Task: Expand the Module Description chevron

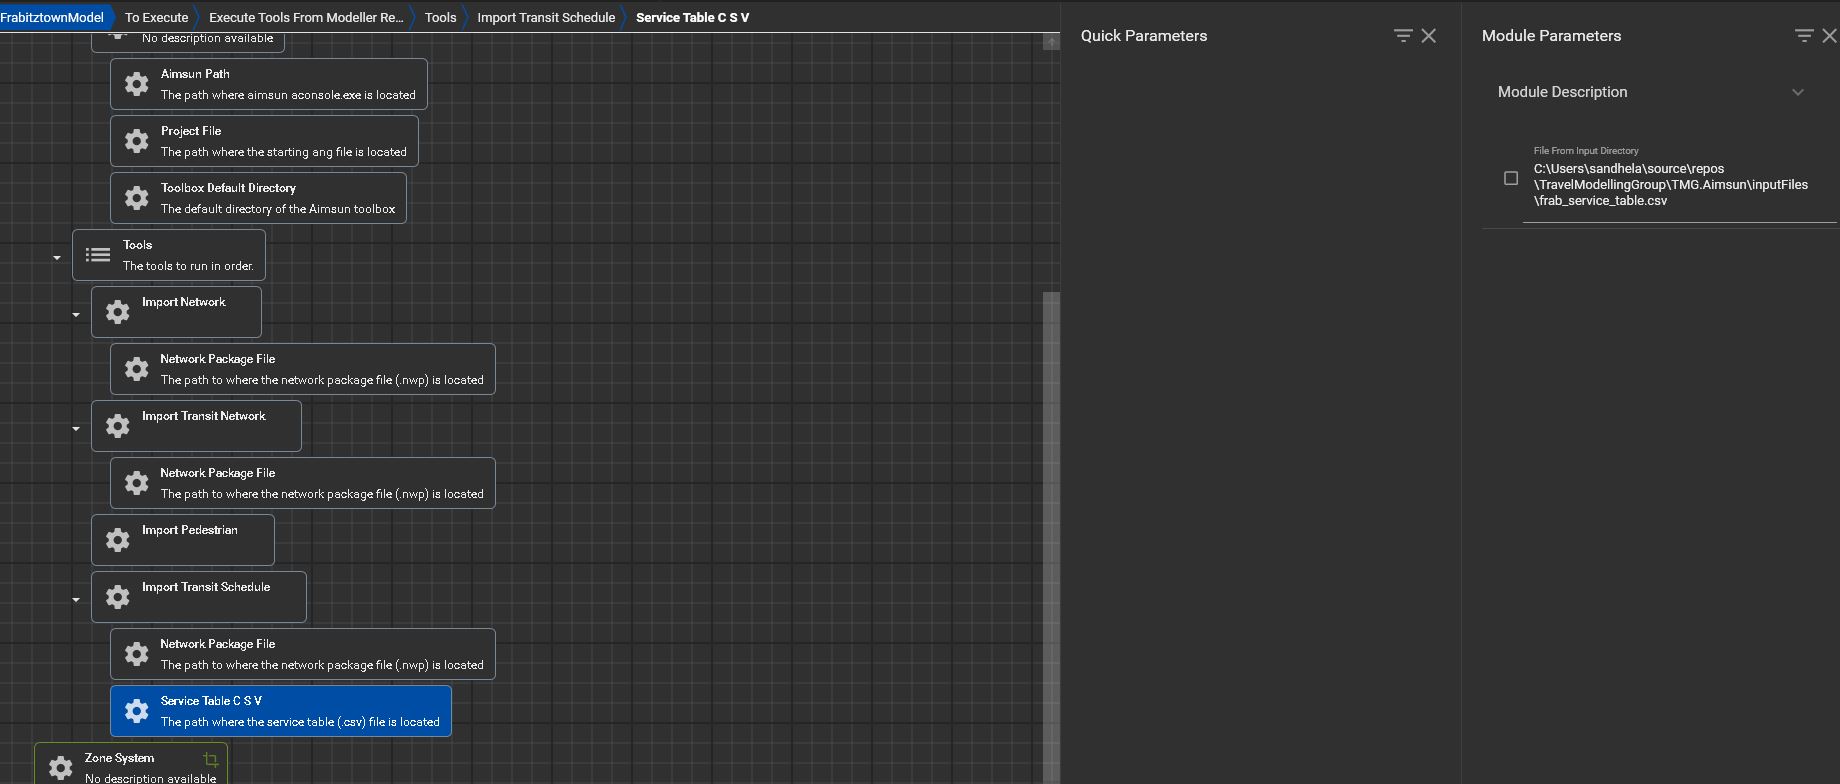Action: click(x=1798, y=92)
